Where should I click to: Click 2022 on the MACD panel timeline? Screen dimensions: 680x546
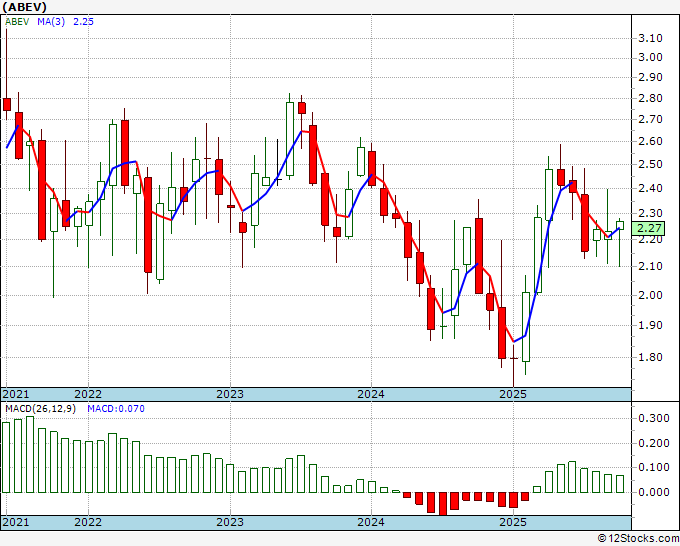point(88,522)
